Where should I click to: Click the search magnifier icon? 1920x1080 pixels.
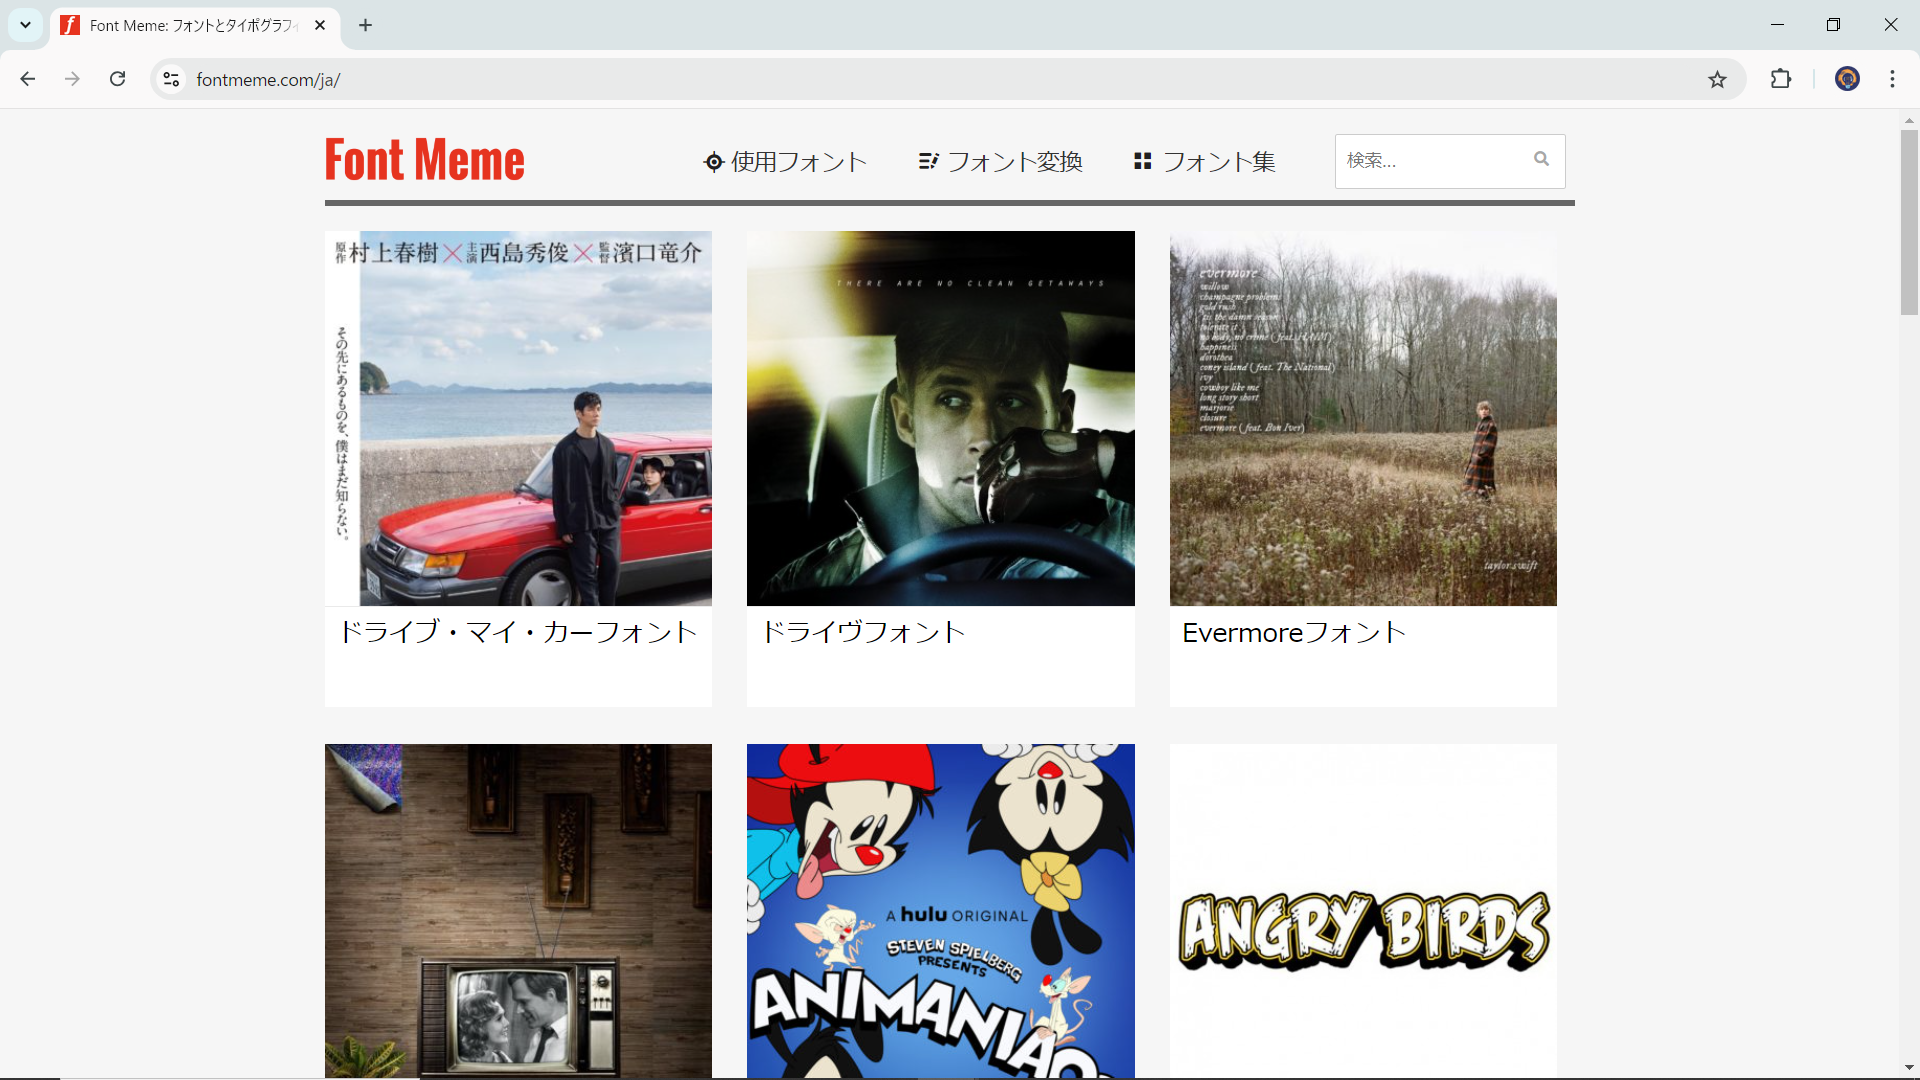tap(1541, 159)
